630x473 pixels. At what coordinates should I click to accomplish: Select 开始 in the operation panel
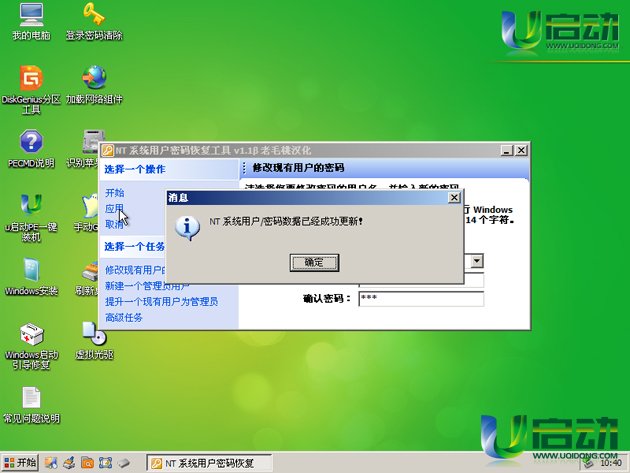[x=115, y=193]
